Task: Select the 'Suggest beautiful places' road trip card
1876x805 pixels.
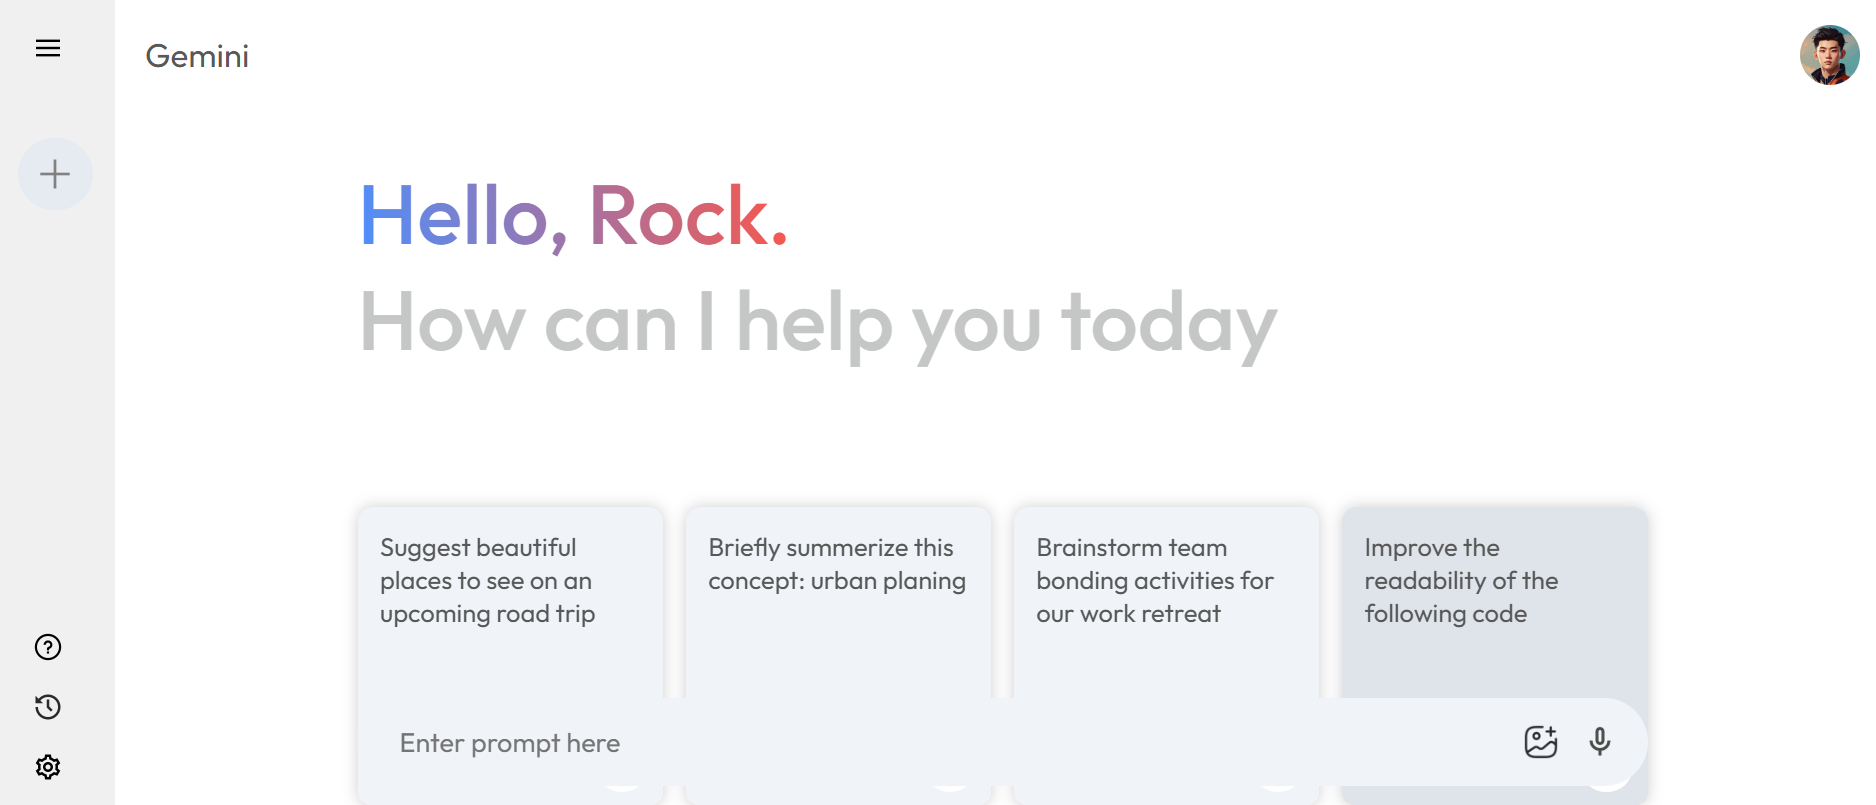Action: point(510,602)
